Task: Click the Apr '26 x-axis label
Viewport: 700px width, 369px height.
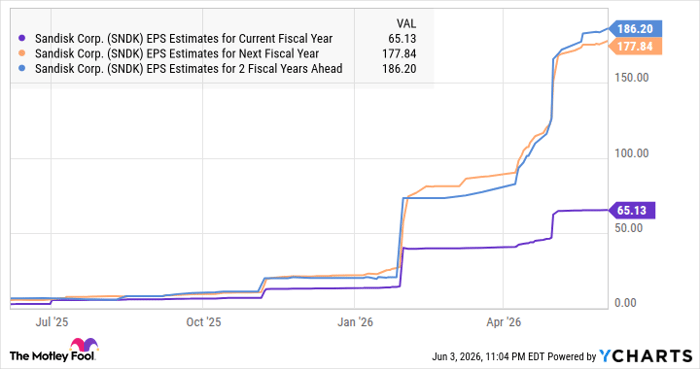Action: click(504, 322)
